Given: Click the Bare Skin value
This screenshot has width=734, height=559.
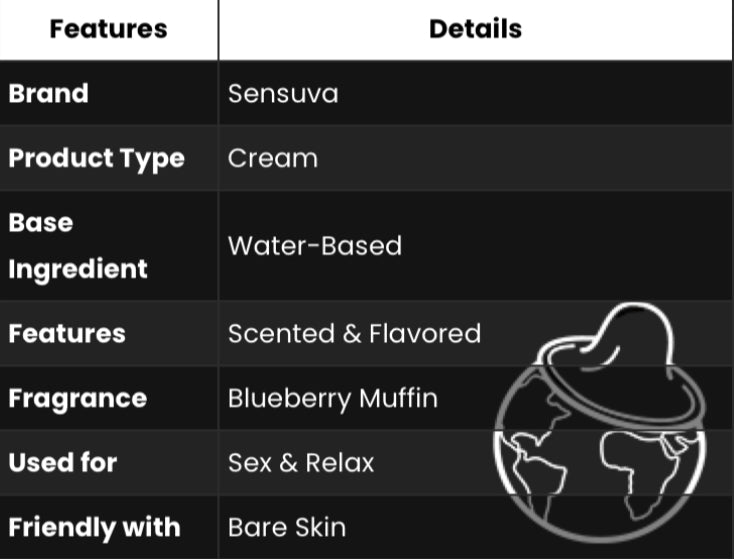Looking at the screenshot, I should (287, 527).
